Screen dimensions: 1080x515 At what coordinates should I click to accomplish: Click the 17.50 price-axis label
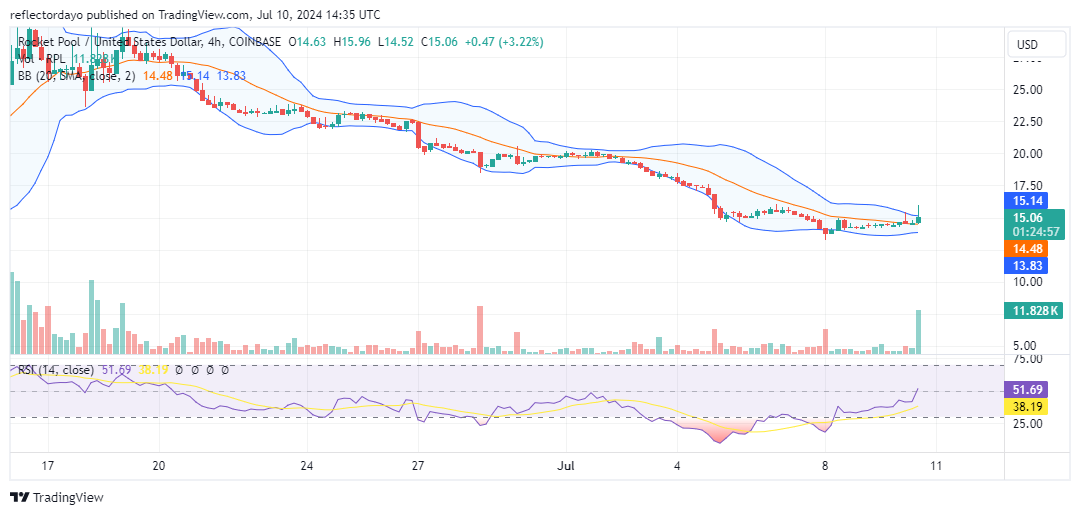click(1026, 186)
